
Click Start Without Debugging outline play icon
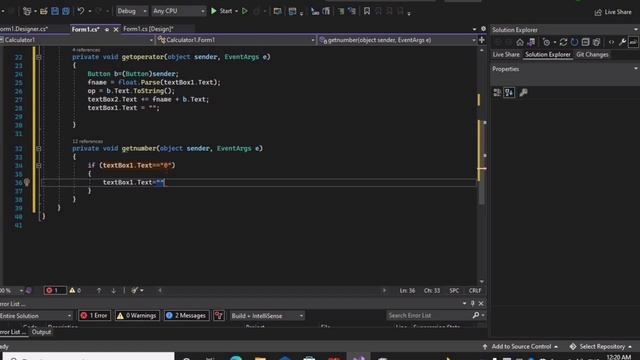click(244, 11)
